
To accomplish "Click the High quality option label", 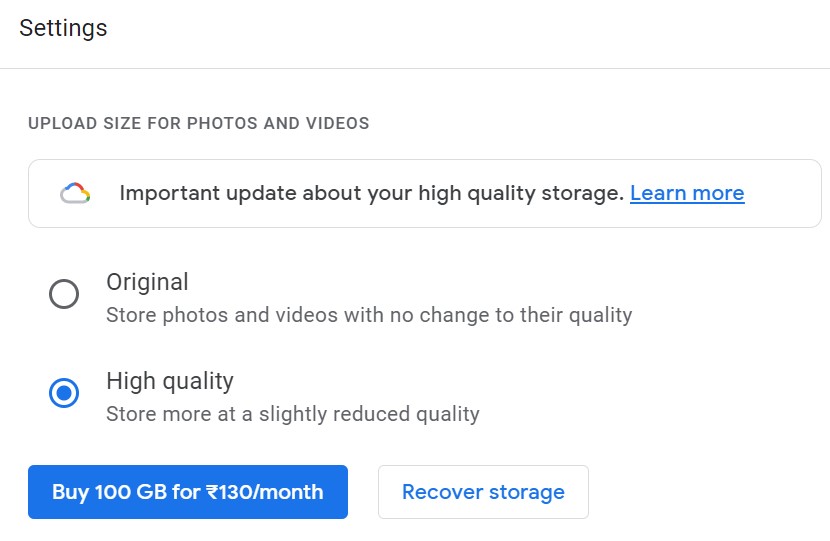I will [x=170, y=381].
